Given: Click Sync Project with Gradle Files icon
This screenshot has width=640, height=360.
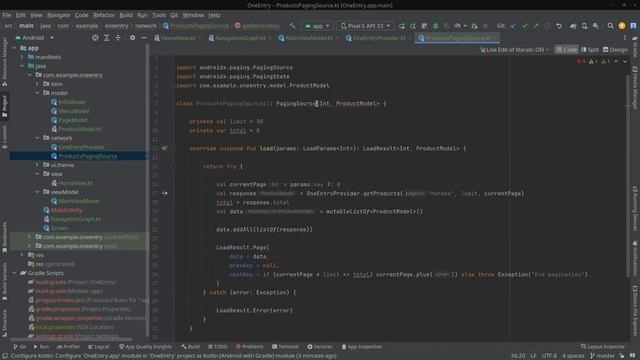Looking at the screenshot, I should pyautogui.click(x=573, y=26).
